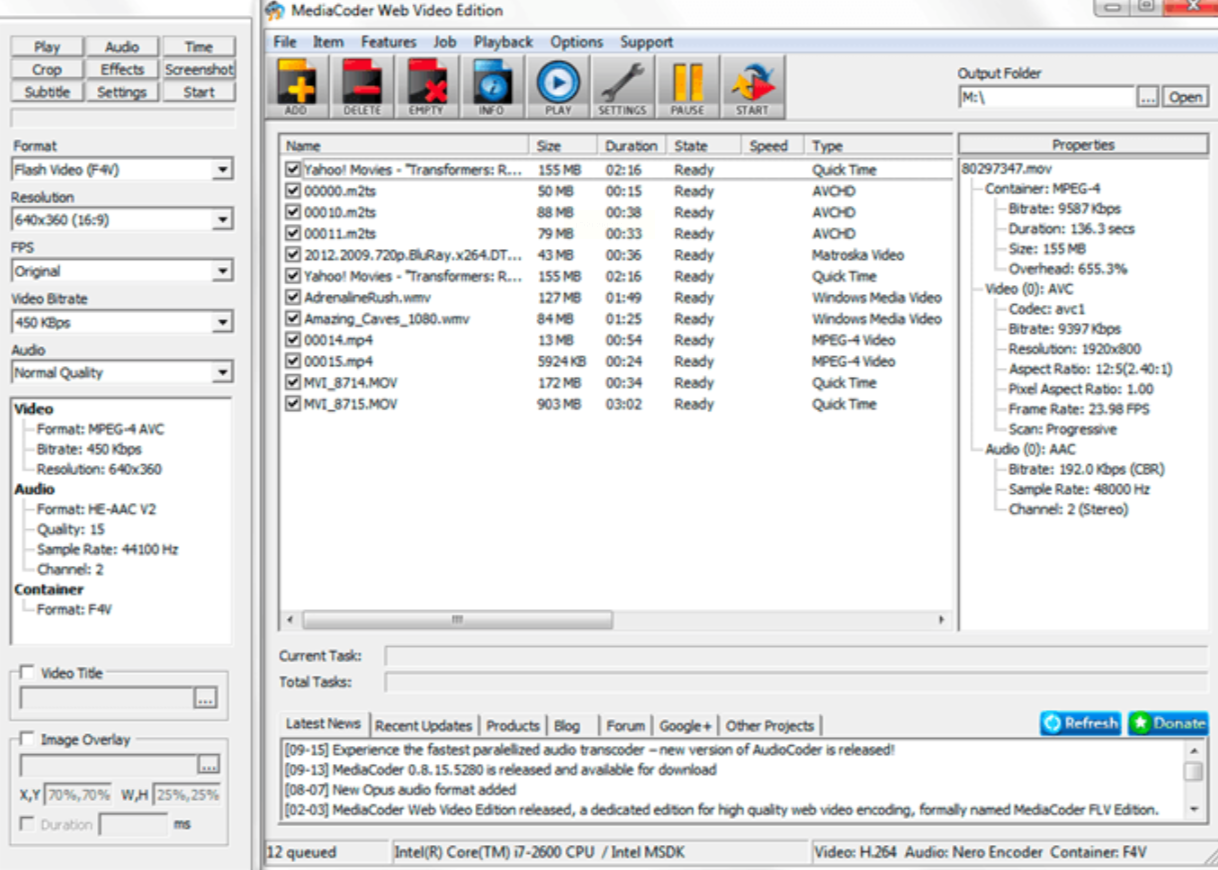Uncheck the AdrenalineRush.wmv file checkbox
This screenshot has width=1218, height=870.
293,297
